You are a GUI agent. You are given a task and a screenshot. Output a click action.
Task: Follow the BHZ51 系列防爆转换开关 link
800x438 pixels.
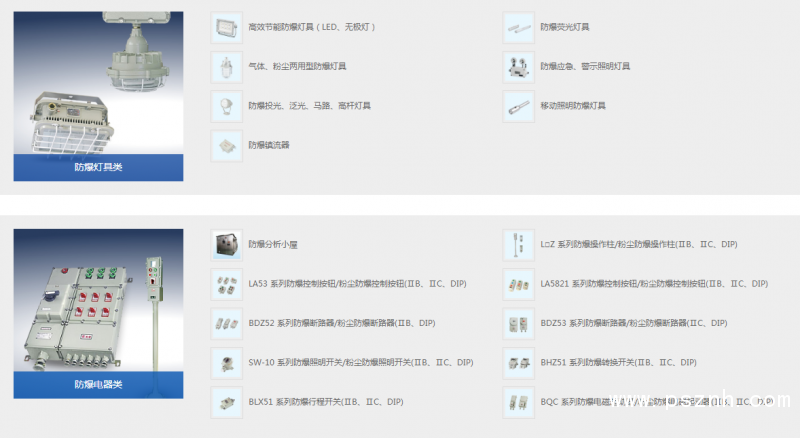tap(618, 362)
